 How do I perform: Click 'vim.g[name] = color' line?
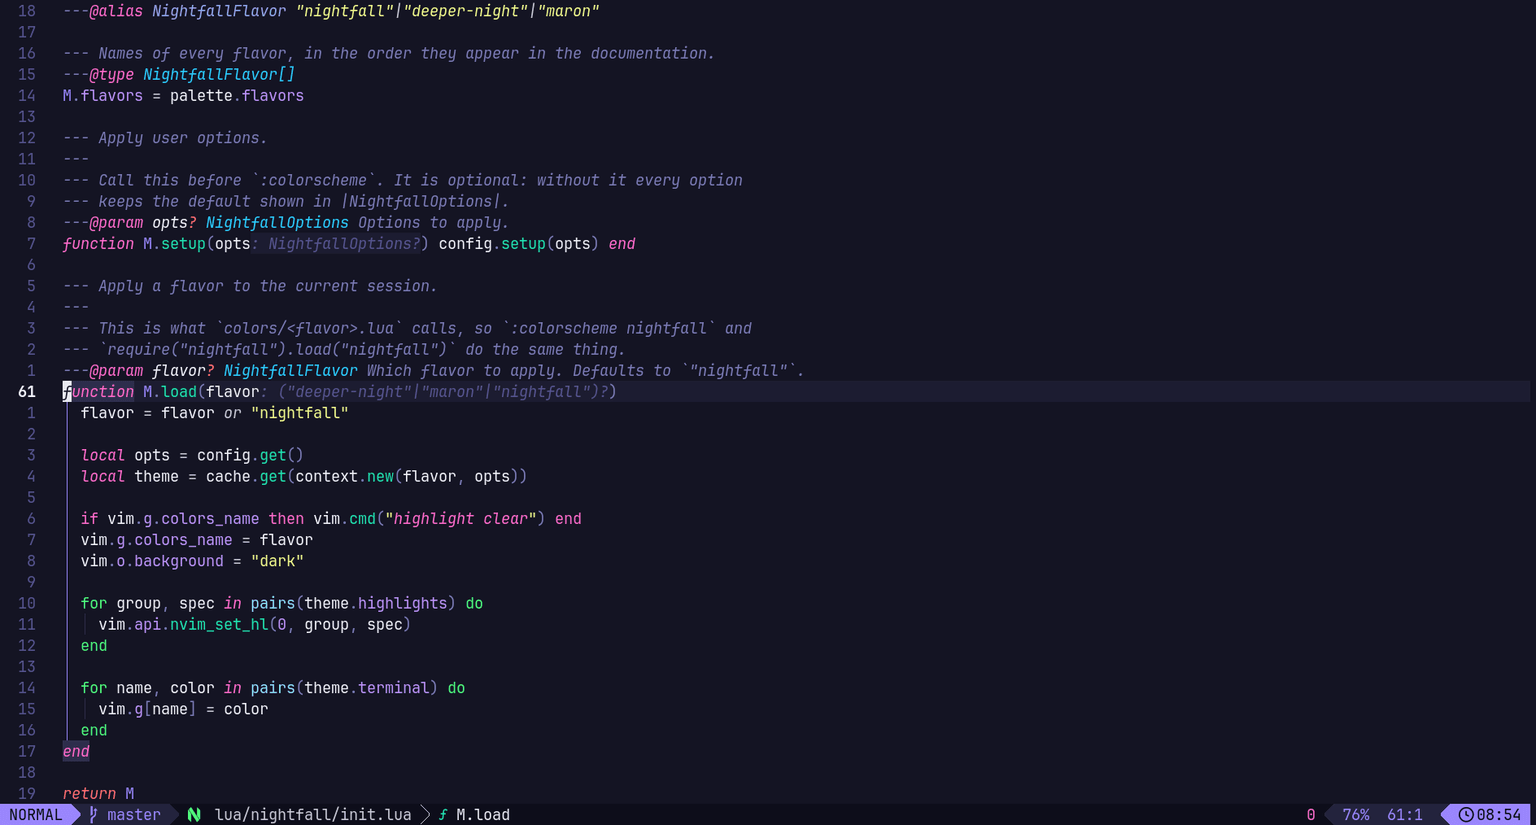click(x=183, y=709)
